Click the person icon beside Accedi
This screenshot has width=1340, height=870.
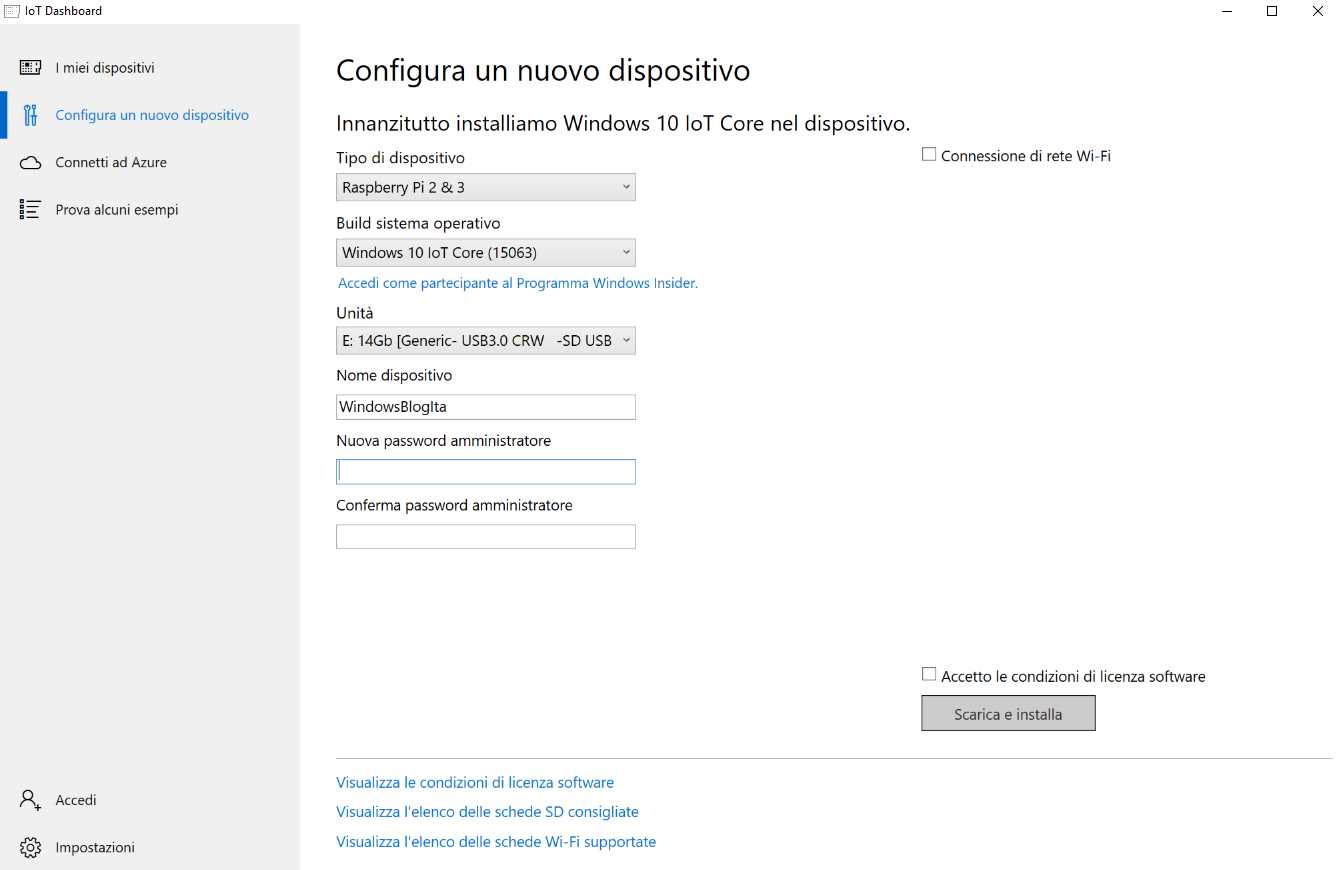point(31,800)
